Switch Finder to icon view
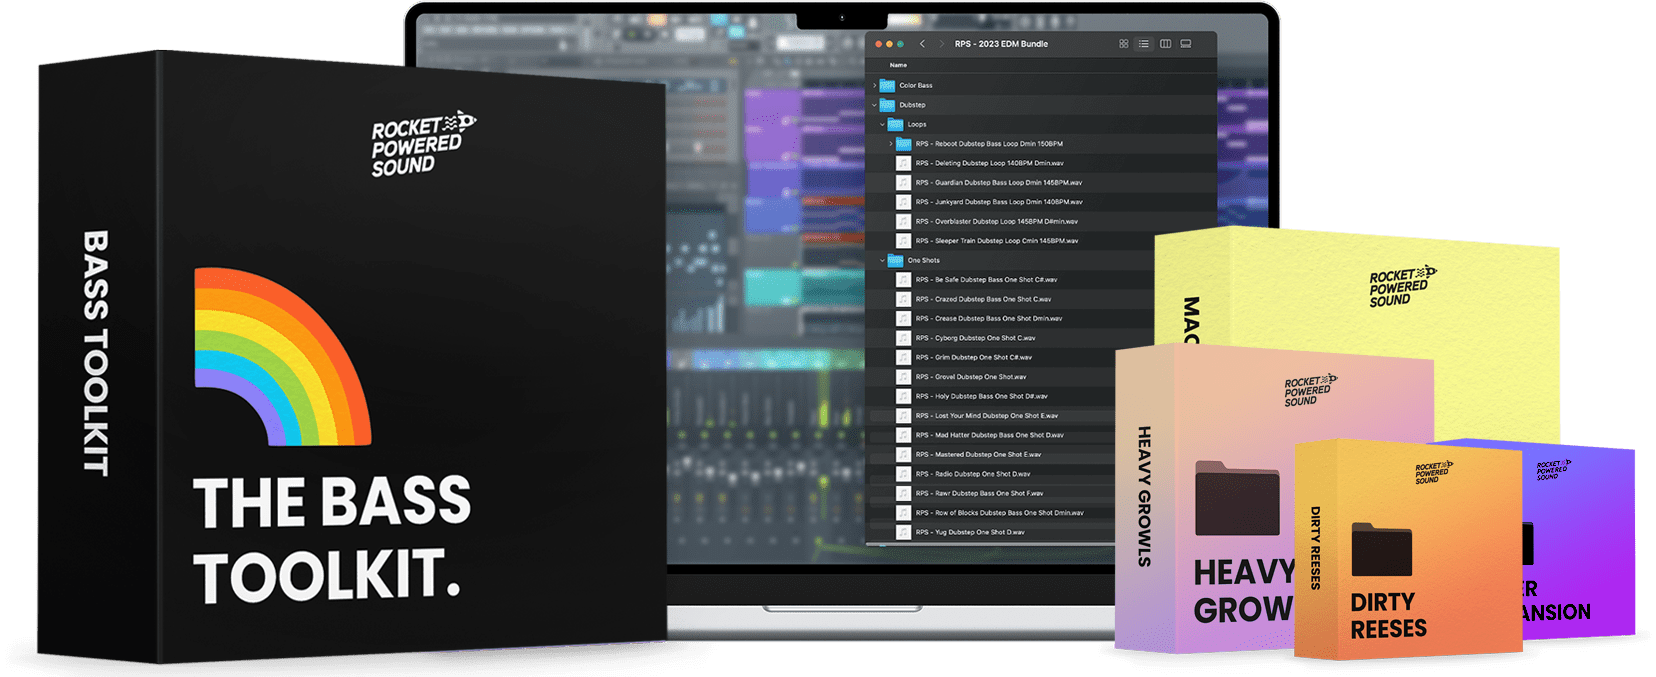1656x677 pixels. pyautogui.click(x=1123, y=44)
